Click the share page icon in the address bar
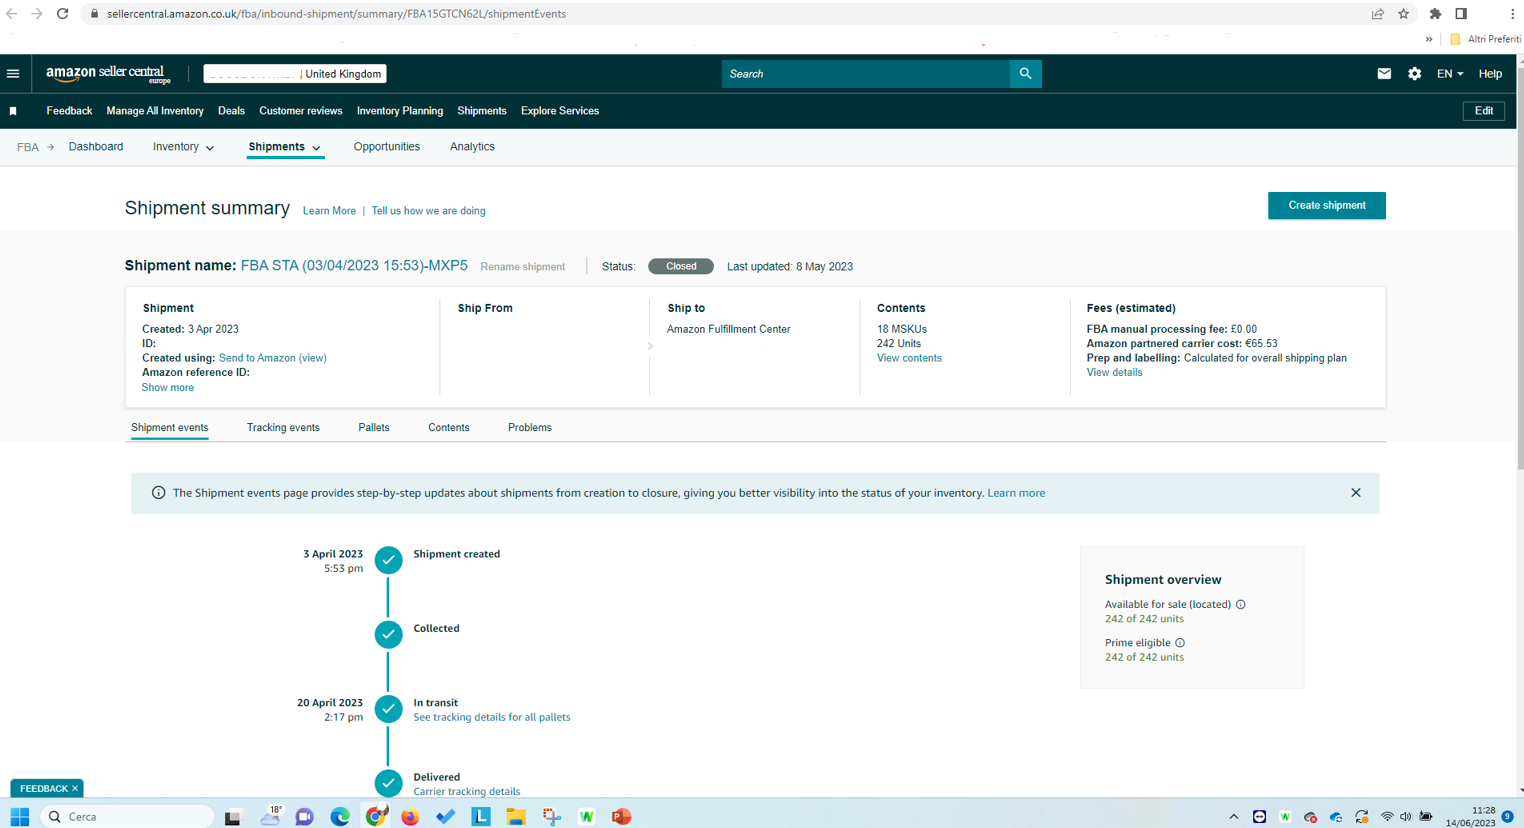This screenshot has width=1524, height=828. click(x=1378, y=14)
